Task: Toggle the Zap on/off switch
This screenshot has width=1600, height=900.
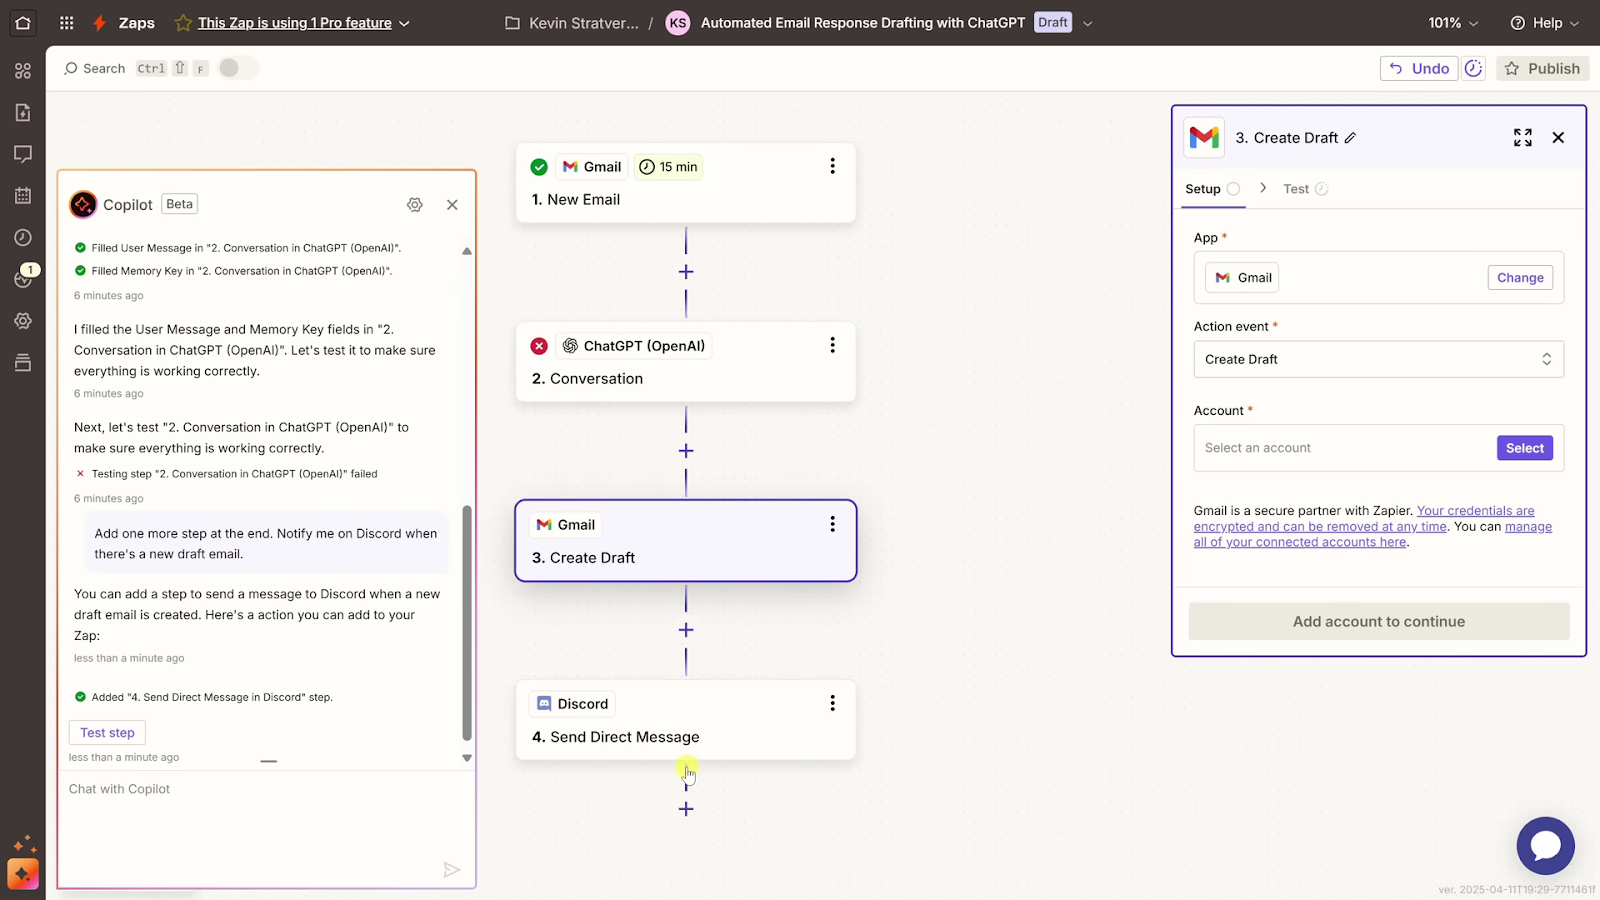Action: [x=238, y=68]
